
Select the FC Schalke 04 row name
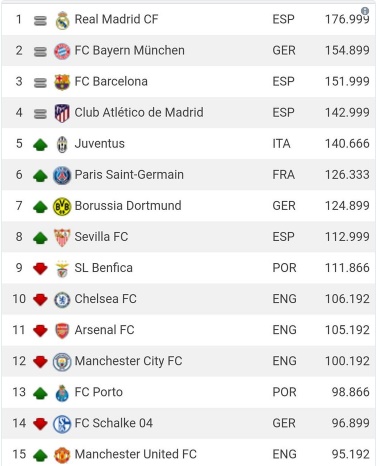[114, 423]
